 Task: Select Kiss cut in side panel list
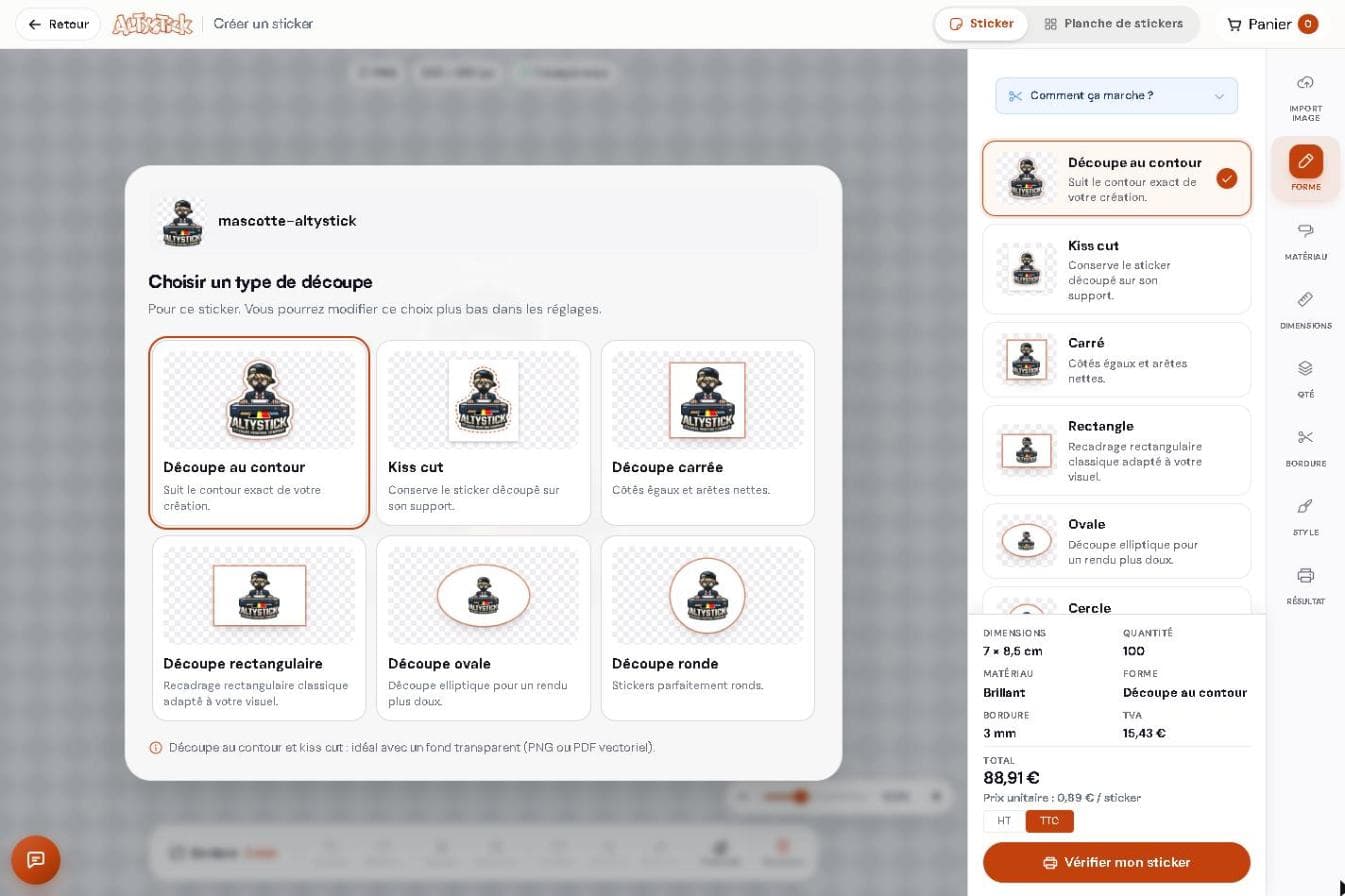1116,269
